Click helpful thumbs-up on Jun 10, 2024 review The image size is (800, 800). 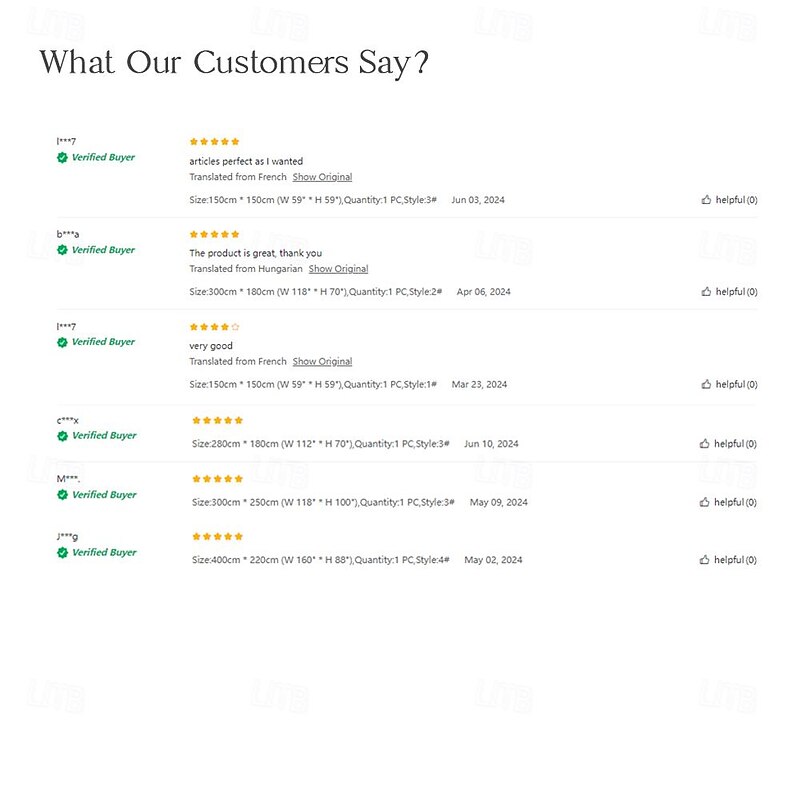coord(705,444)
